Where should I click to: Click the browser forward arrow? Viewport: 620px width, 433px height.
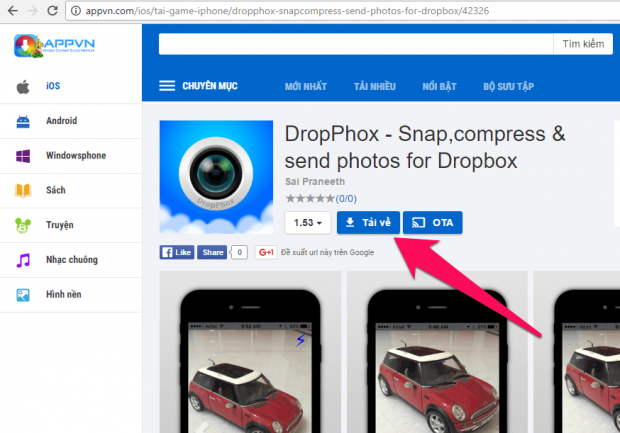click(32, 11)
